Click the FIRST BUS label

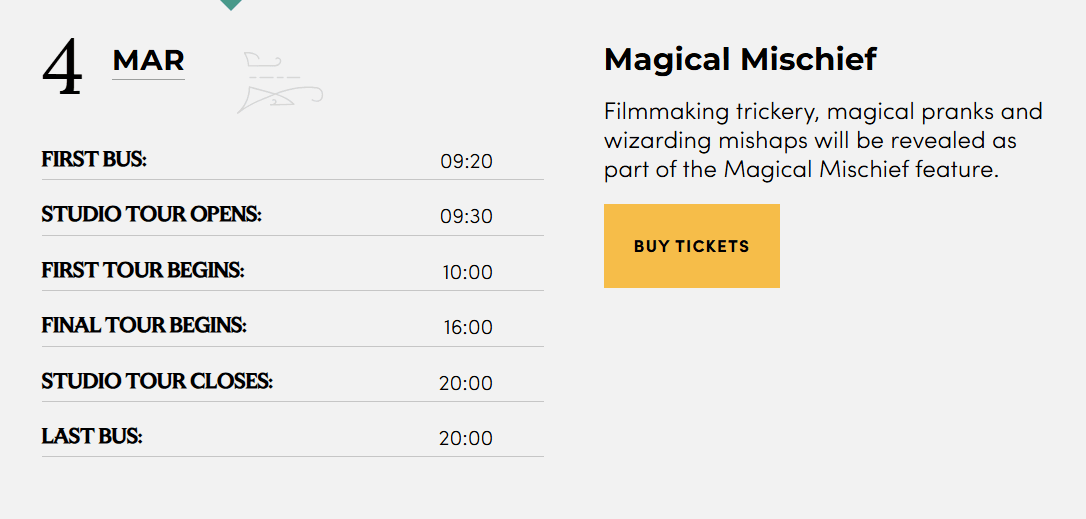(x=94, y=159)
